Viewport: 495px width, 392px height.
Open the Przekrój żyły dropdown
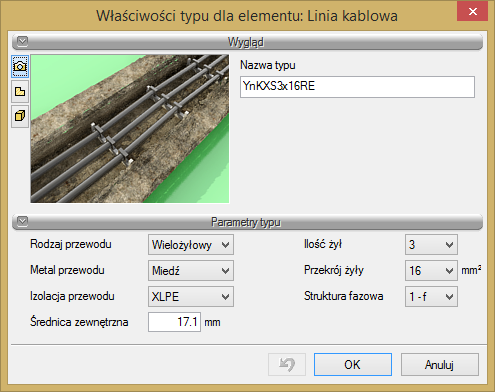point(431,270)
